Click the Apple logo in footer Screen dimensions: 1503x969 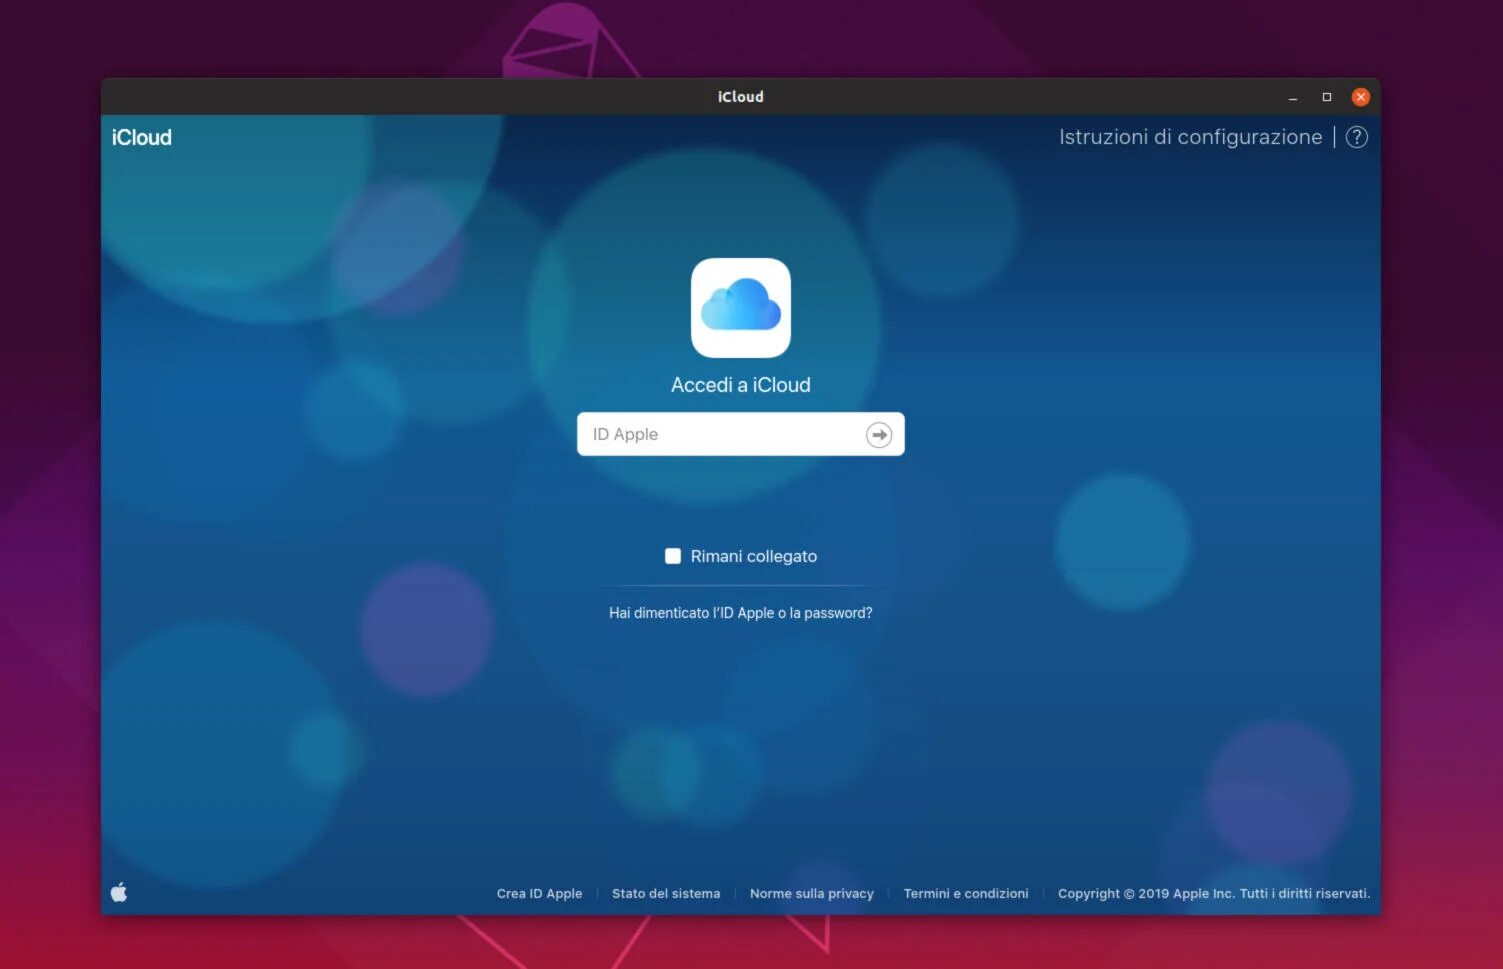click(x=119, y=892)
